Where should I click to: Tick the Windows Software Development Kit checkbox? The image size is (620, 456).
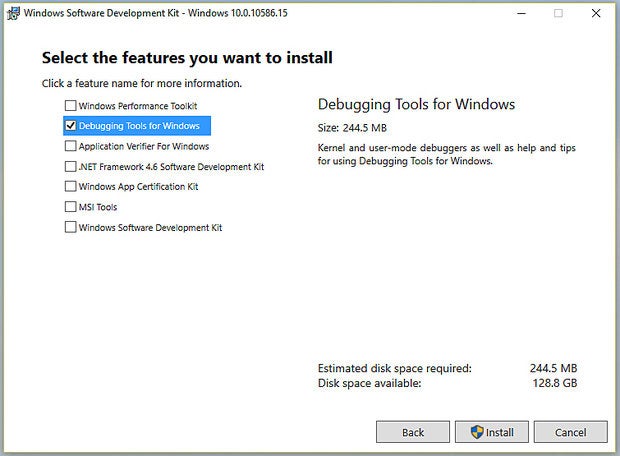click(70, 227)
